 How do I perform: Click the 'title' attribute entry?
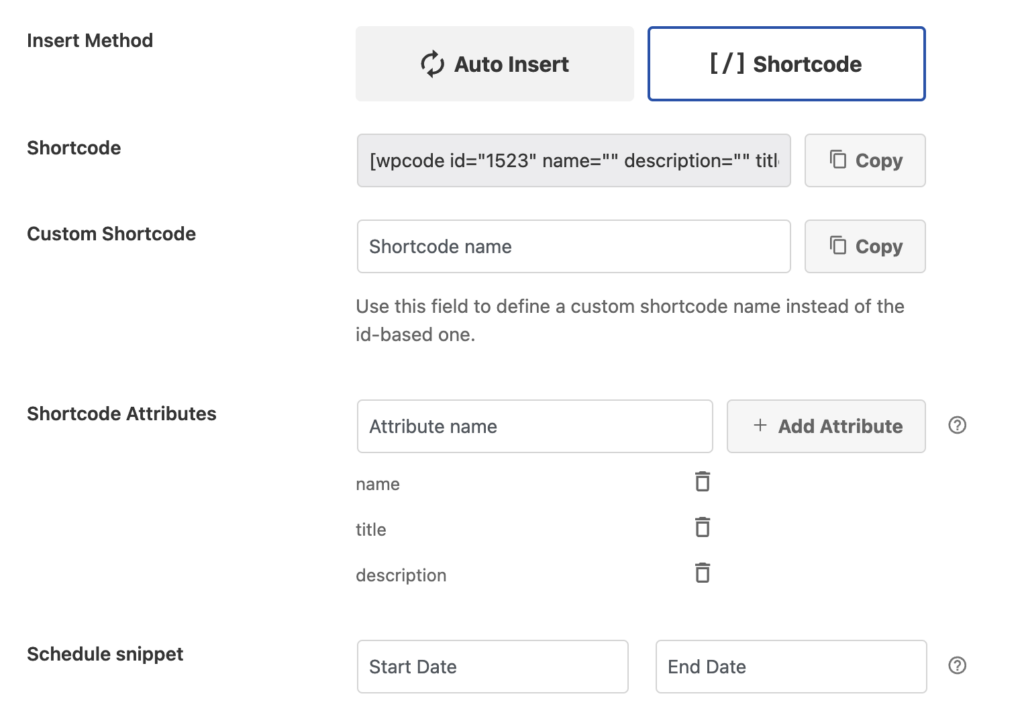[x=371, y=530]
